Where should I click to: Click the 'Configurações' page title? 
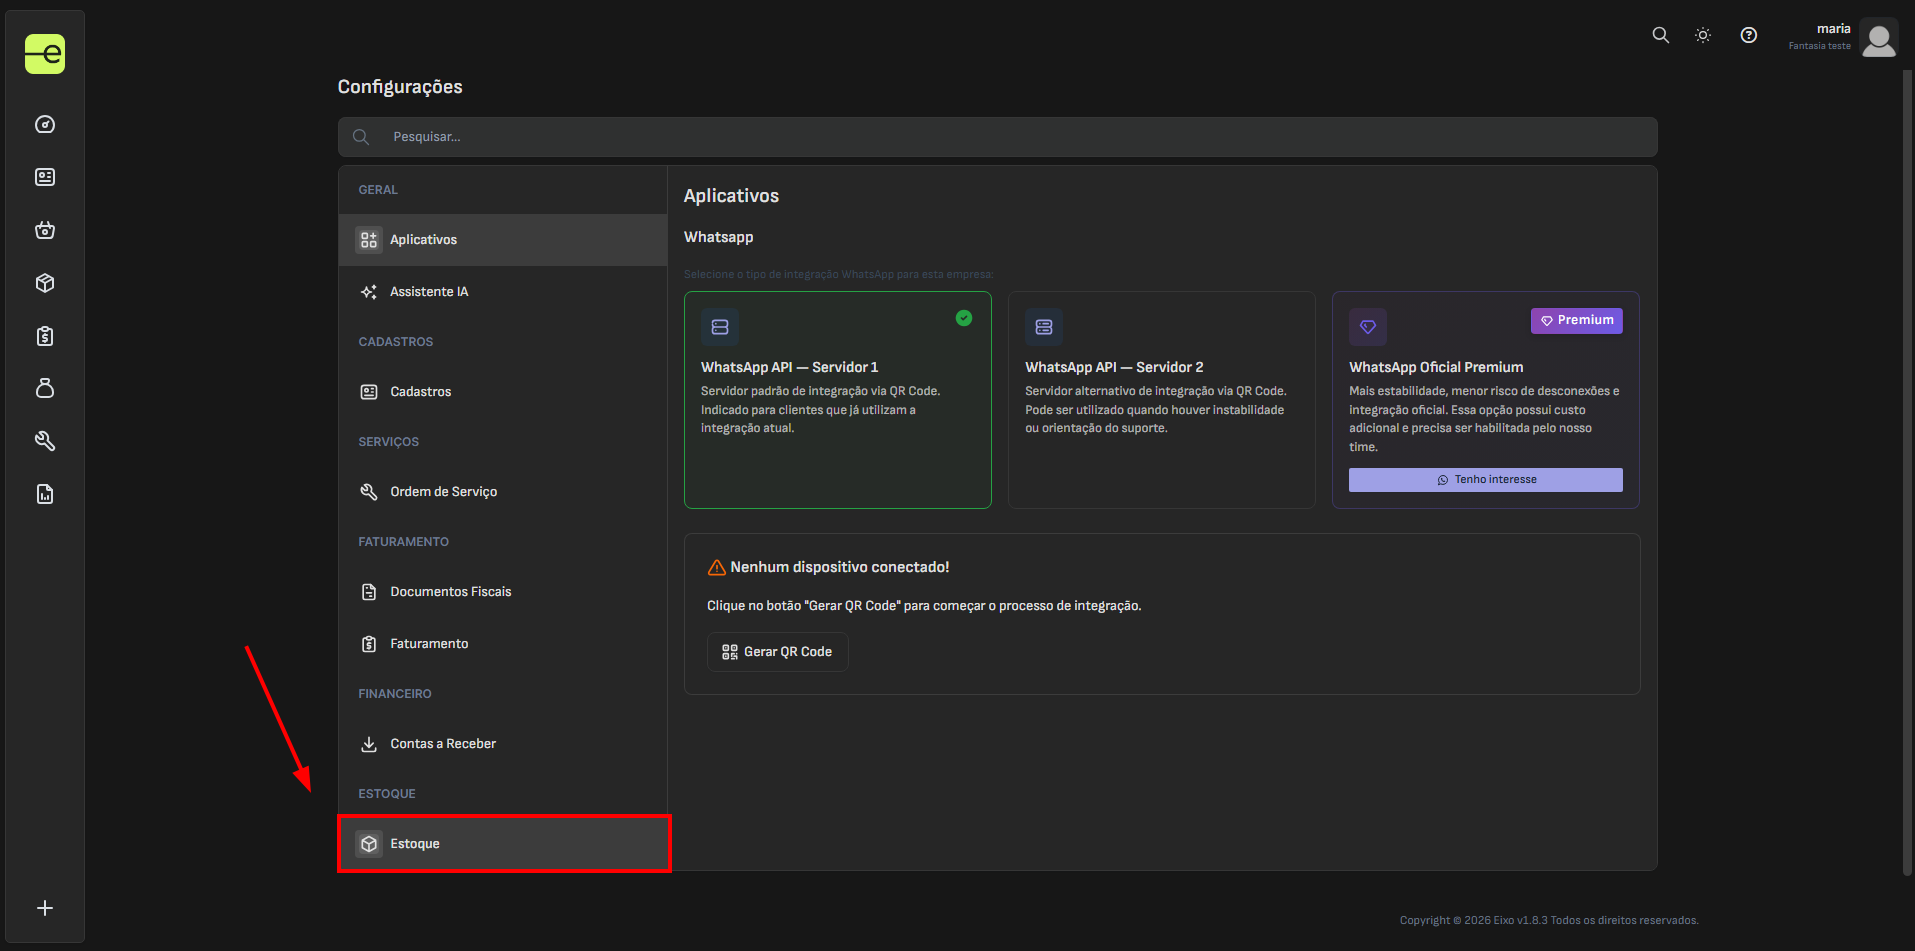[400, 87]
